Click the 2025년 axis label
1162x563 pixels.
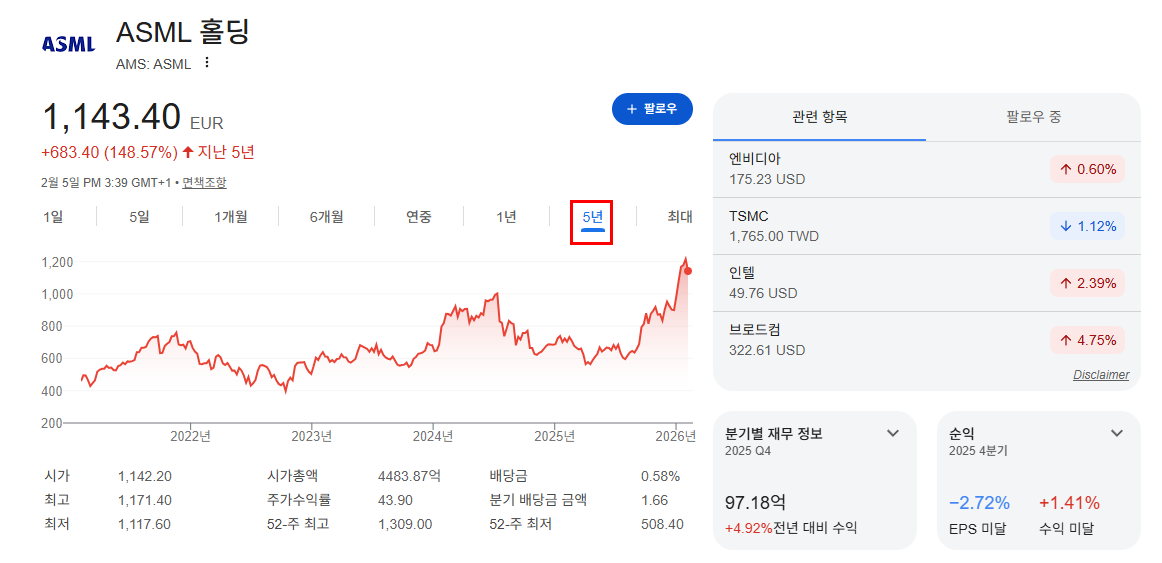point(555,436)
